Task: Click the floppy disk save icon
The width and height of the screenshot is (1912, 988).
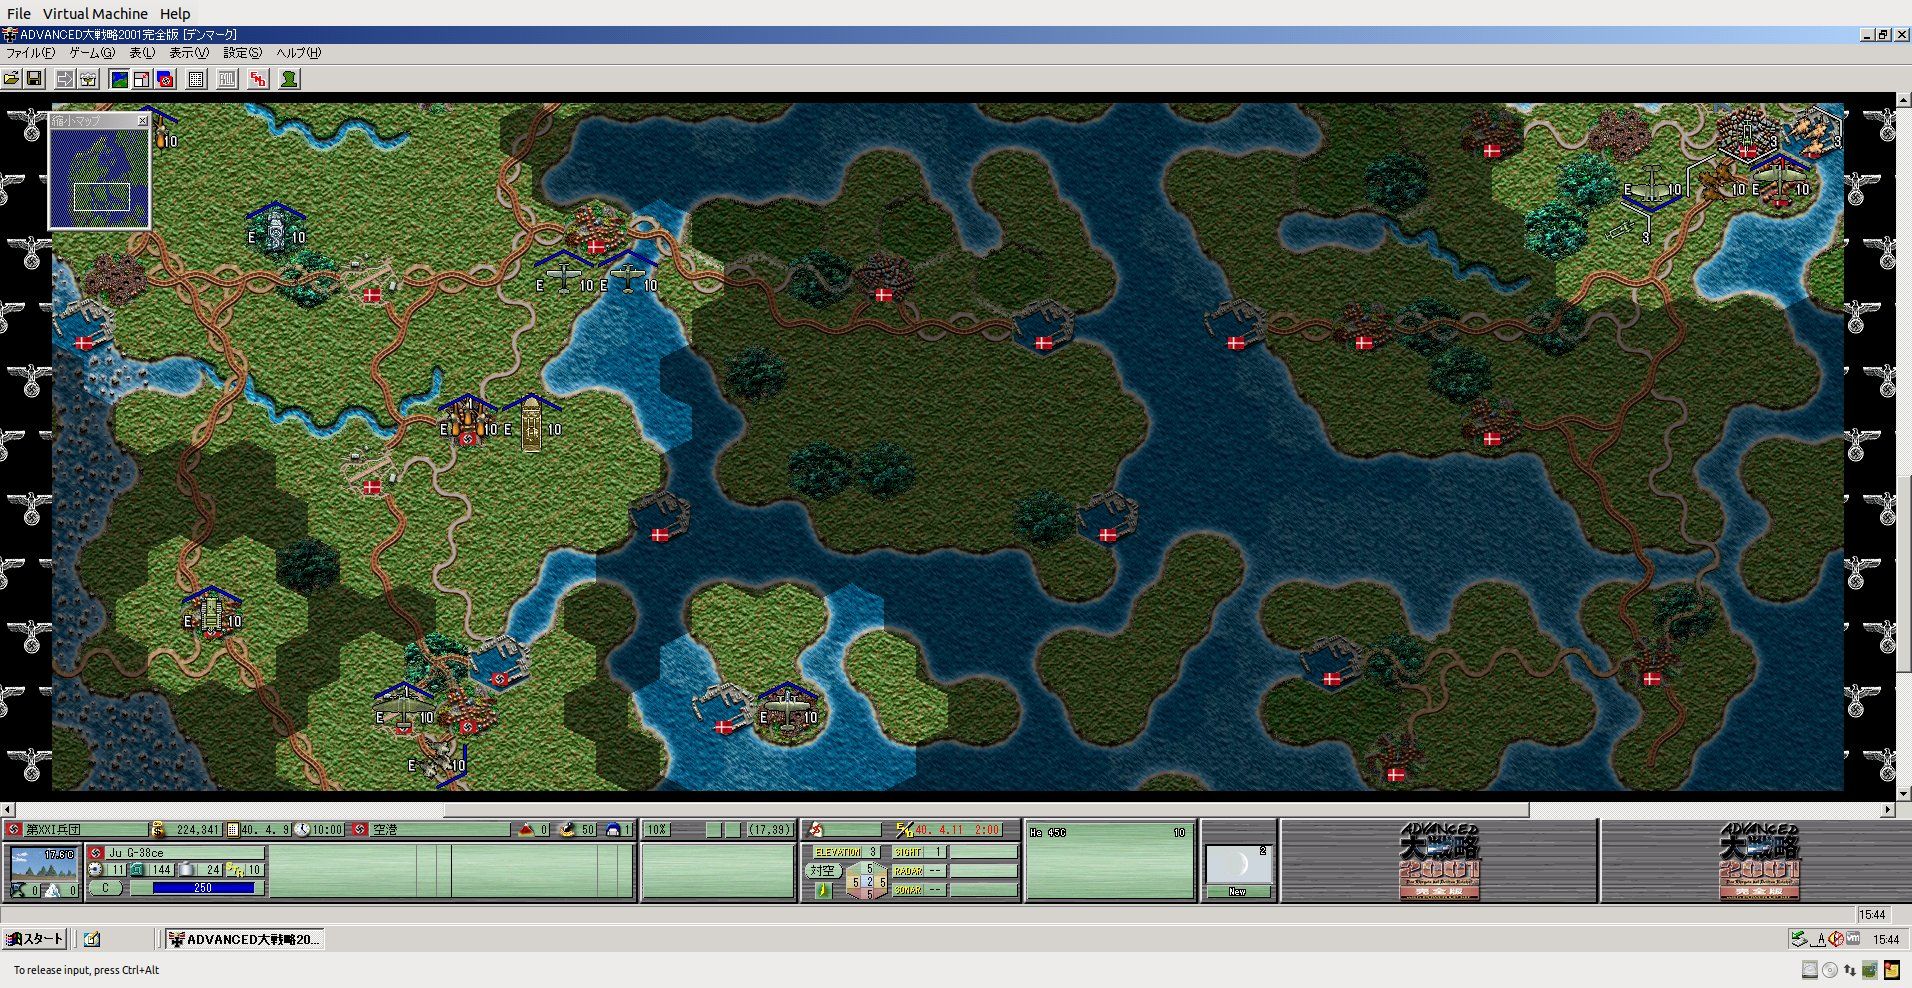Action: tap(33, 79)
